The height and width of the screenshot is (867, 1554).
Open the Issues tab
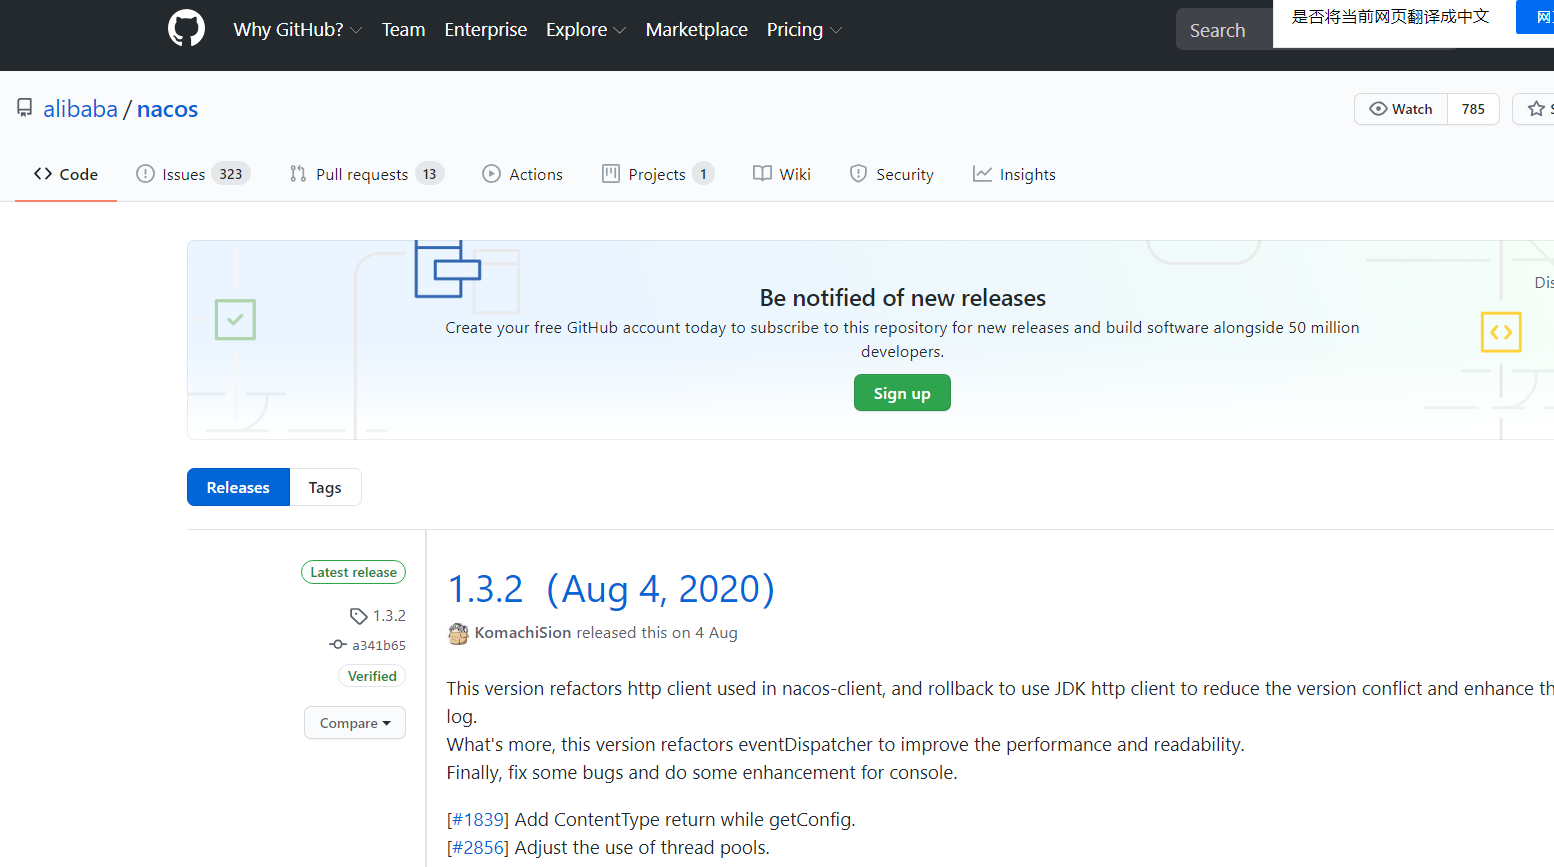[193, 174]
